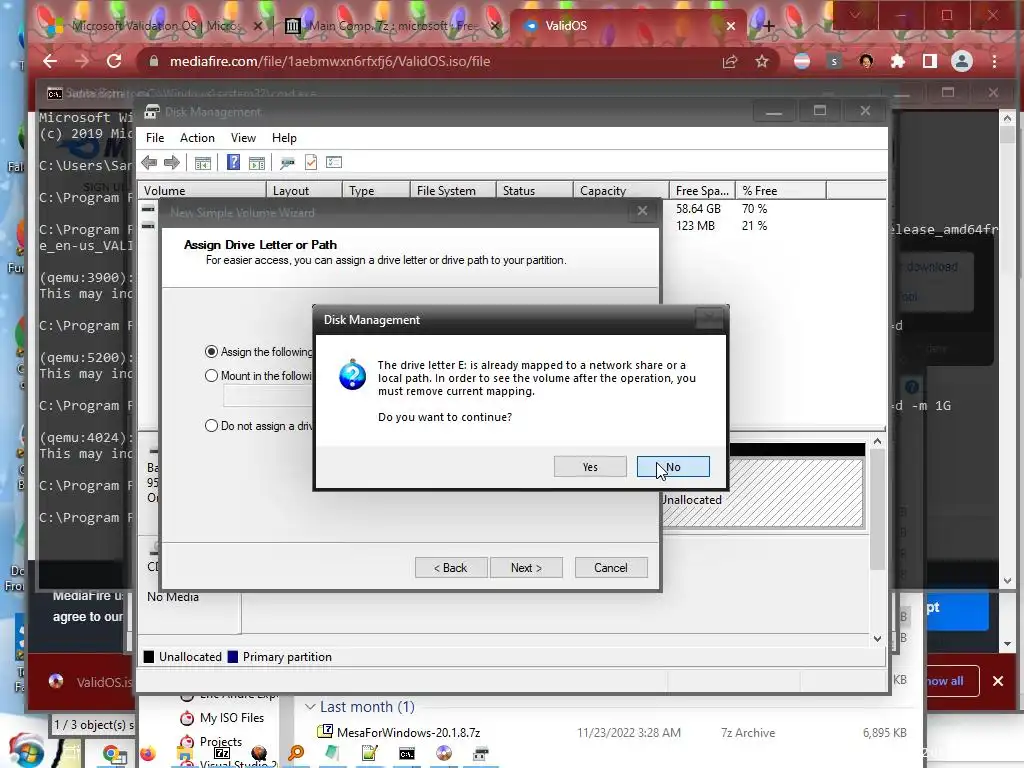
Task: Open the Action menu in Disk Management
Action: click(197, 138)
